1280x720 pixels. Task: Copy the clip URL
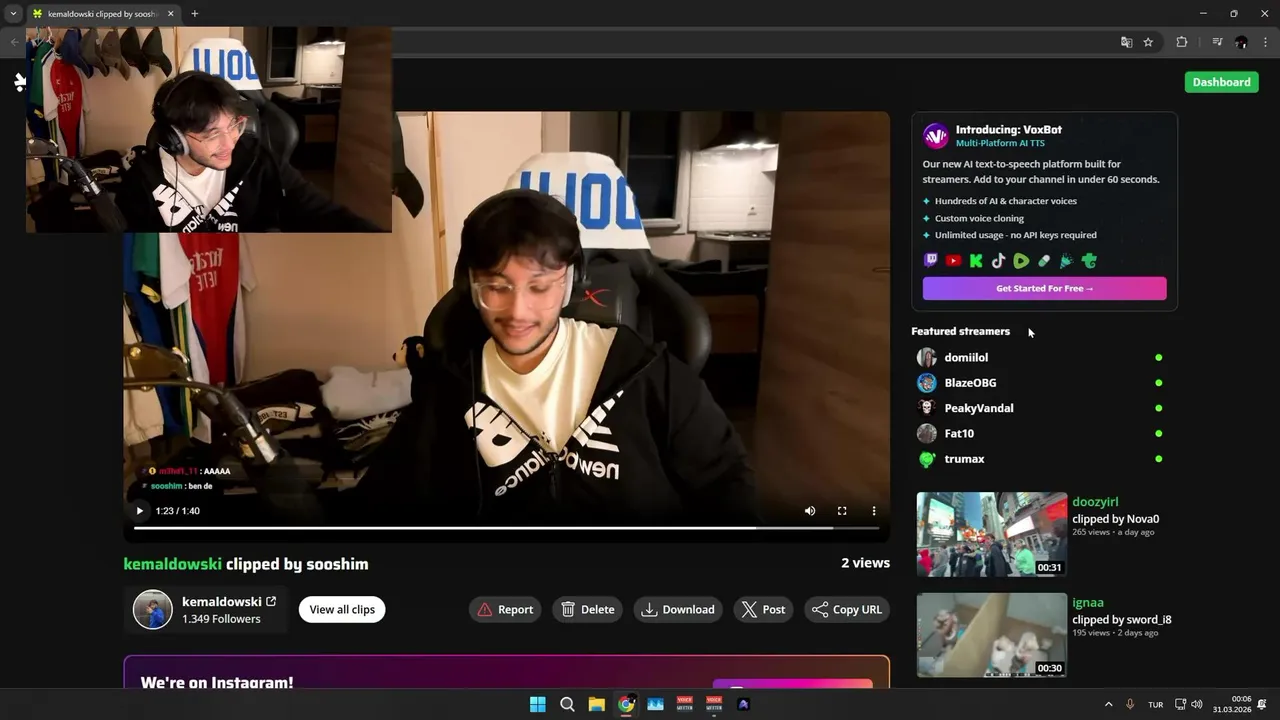point(847,610)
